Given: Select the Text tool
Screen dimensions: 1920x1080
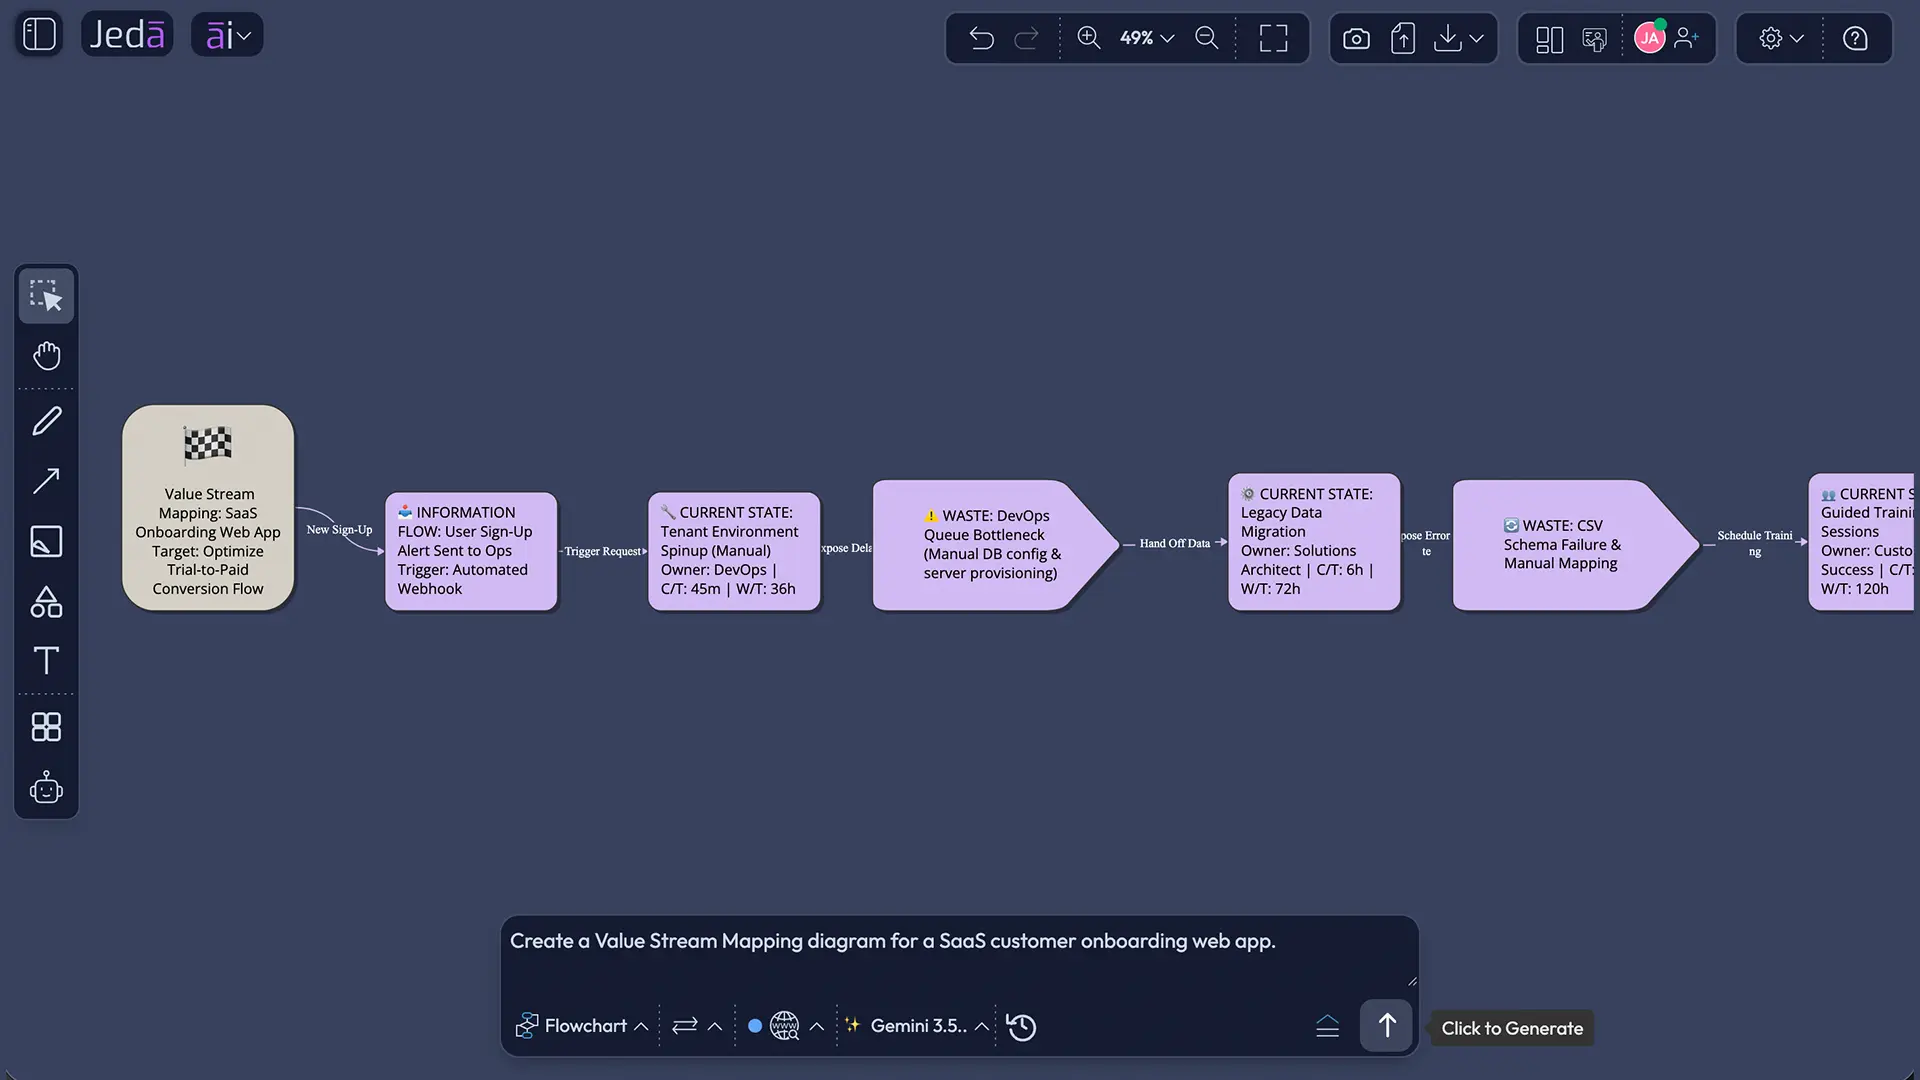Looking at the screenshot, I should pos(46,660).
